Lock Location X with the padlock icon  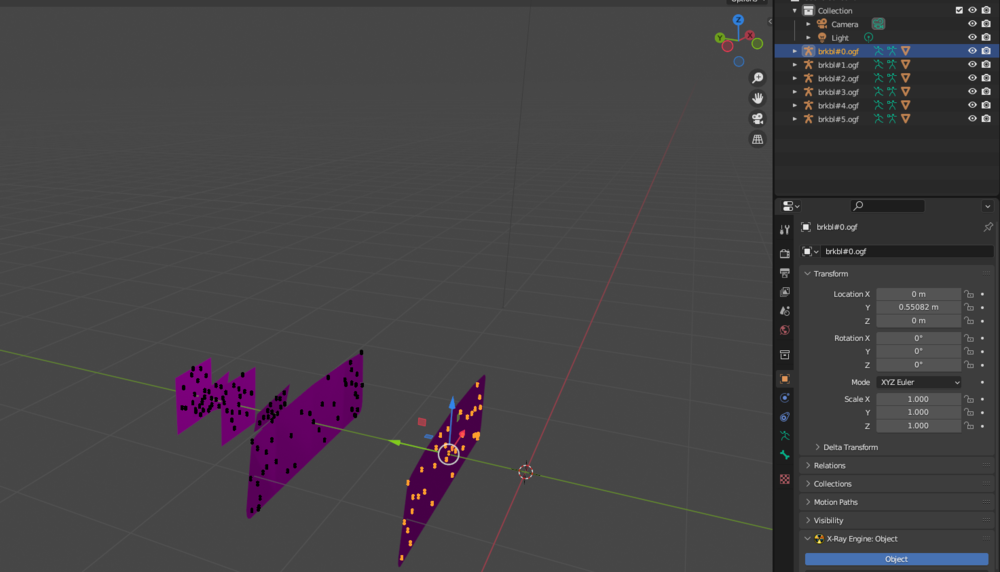(968, 294)
